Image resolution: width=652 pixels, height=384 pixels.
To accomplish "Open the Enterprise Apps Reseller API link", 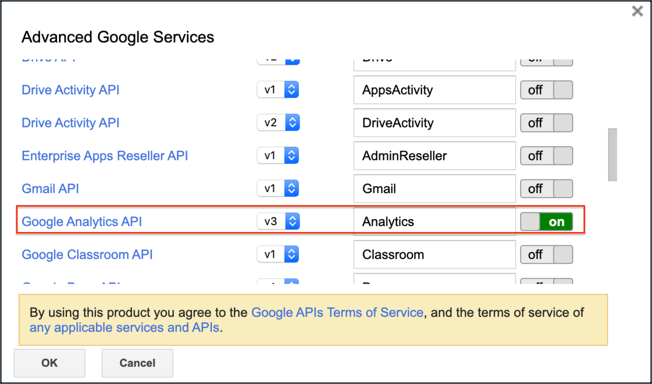I will point(105,156).
